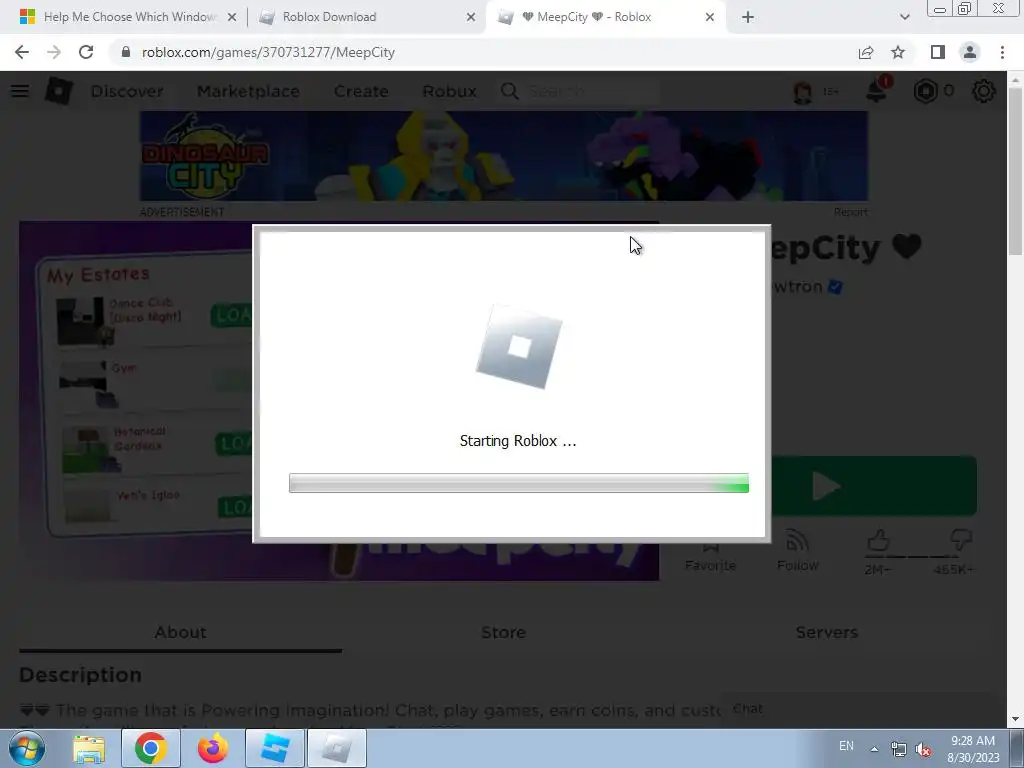Click the Roblox logo in the loading dialog
Screen dimensions: 1024x768
click(x=519, y=347)
